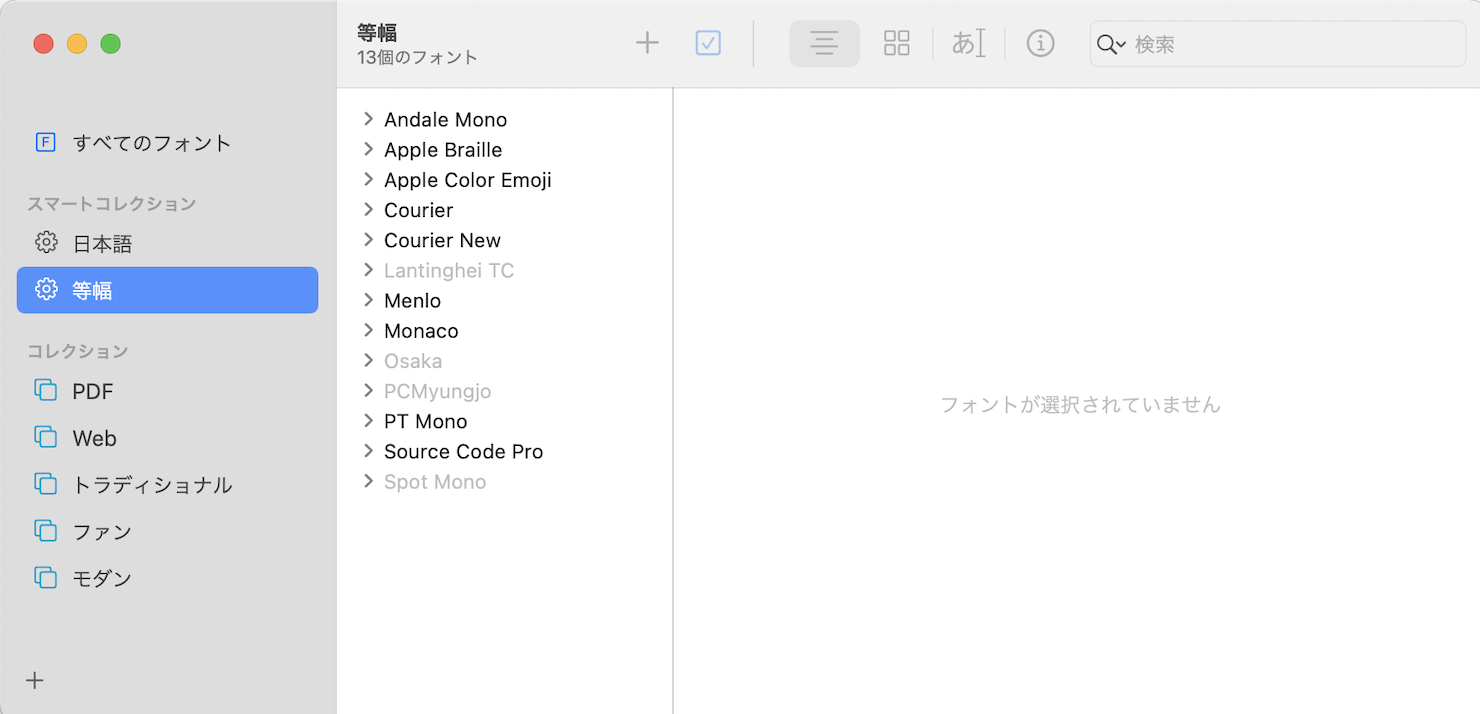Click into the 検索 search field
Viewport: 1480px width, 714px height.
[x=1290, y=45]
